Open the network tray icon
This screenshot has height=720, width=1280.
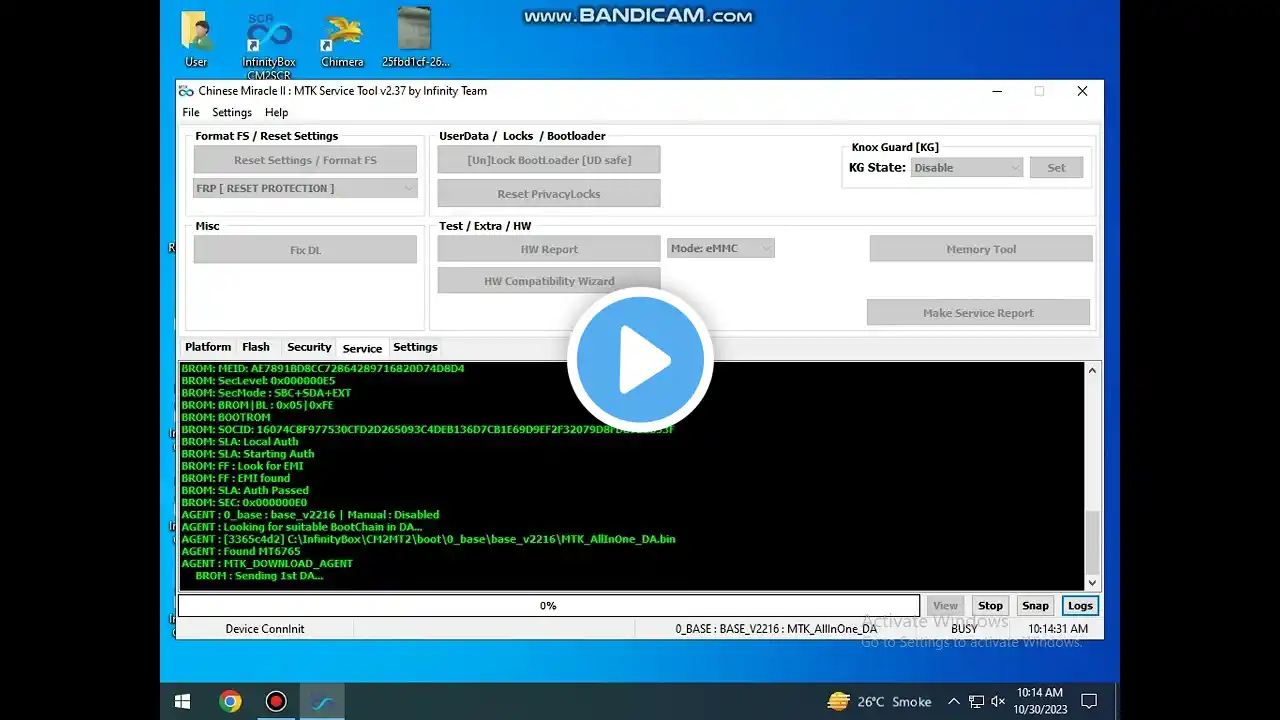pyautogui.click(x=975, y=702)
